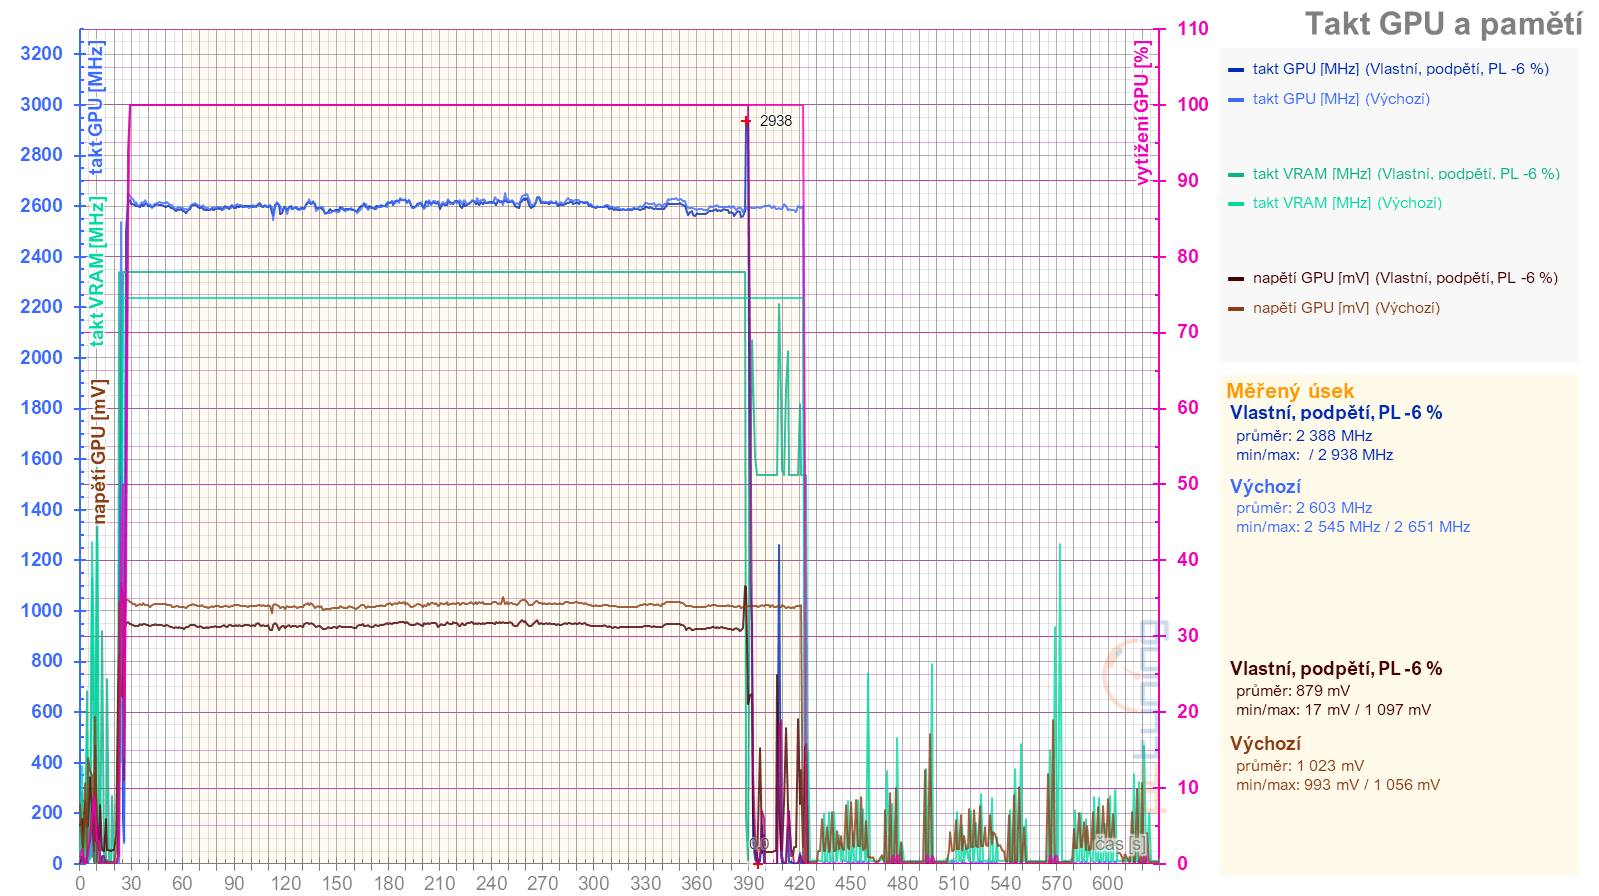Screen dimensions: 1599x896
Task: Click the 50 tick on right axis
Action: (1187, 483)
